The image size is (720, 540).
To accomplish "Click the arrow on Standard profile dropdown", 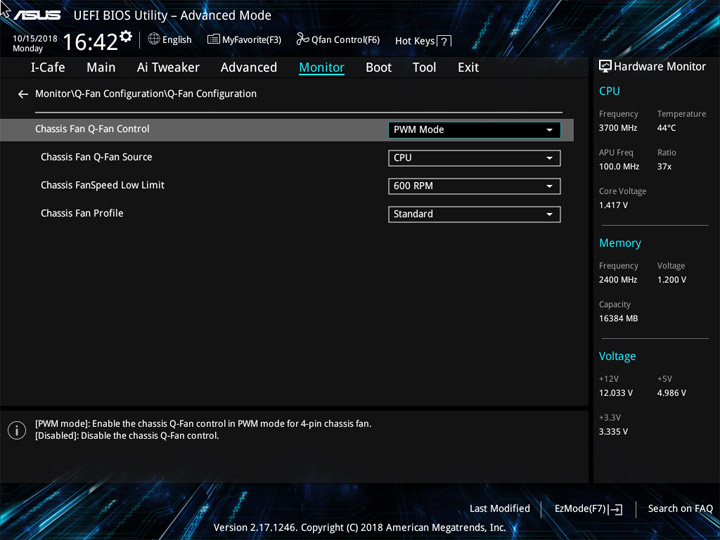I will pos(549,214).
